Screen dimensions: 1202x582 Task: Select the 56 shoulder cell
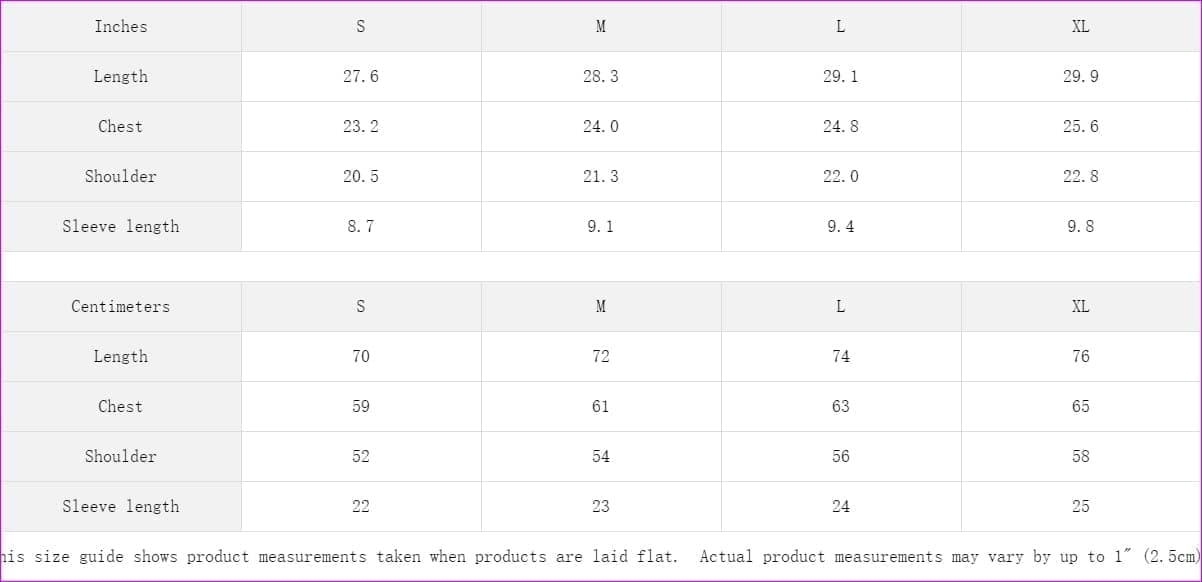841,457
